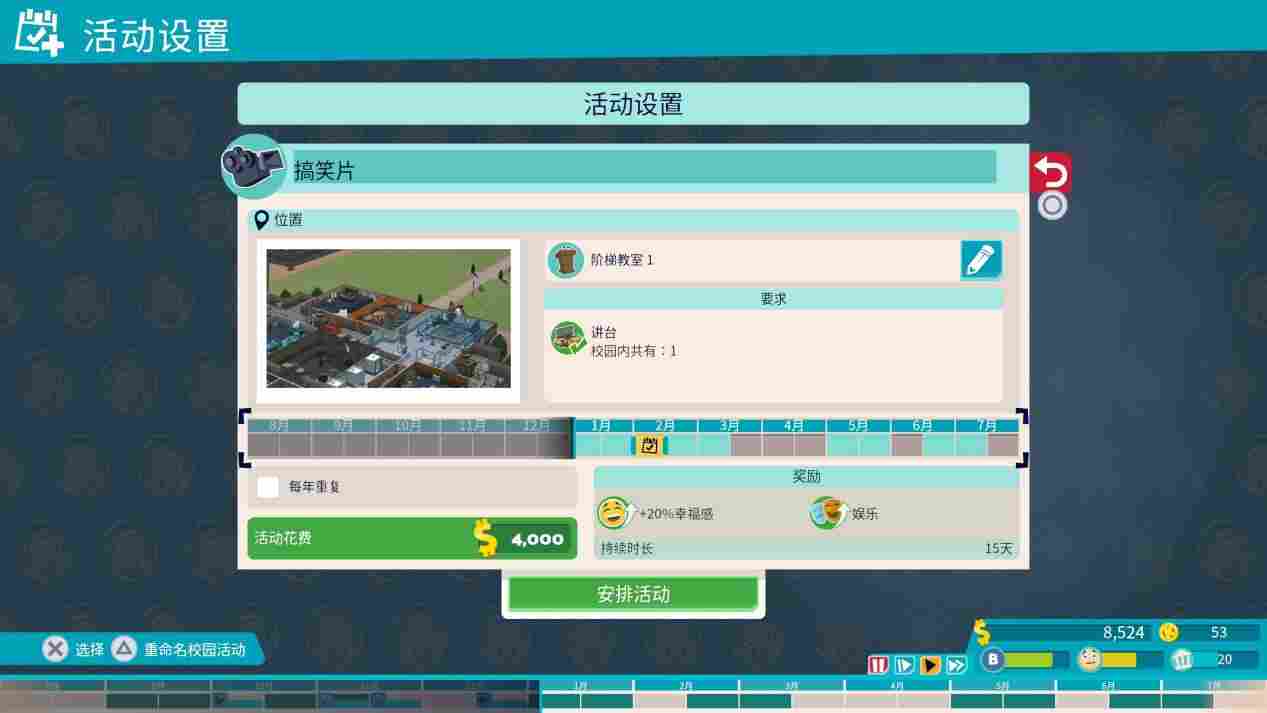This screenshot has width=1267, height=713.
Task: Click the 活动设置 header title bar
Action: click(632, 103)
